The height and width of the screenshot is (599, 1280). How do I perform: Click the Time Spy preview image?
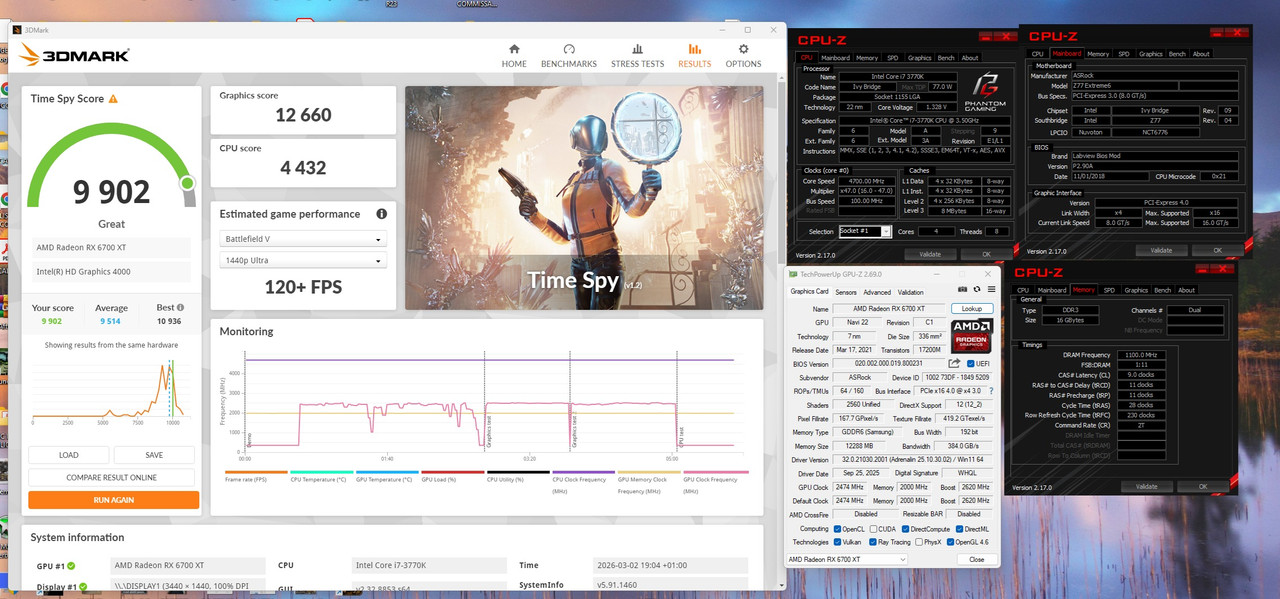(x=584, y=197)
